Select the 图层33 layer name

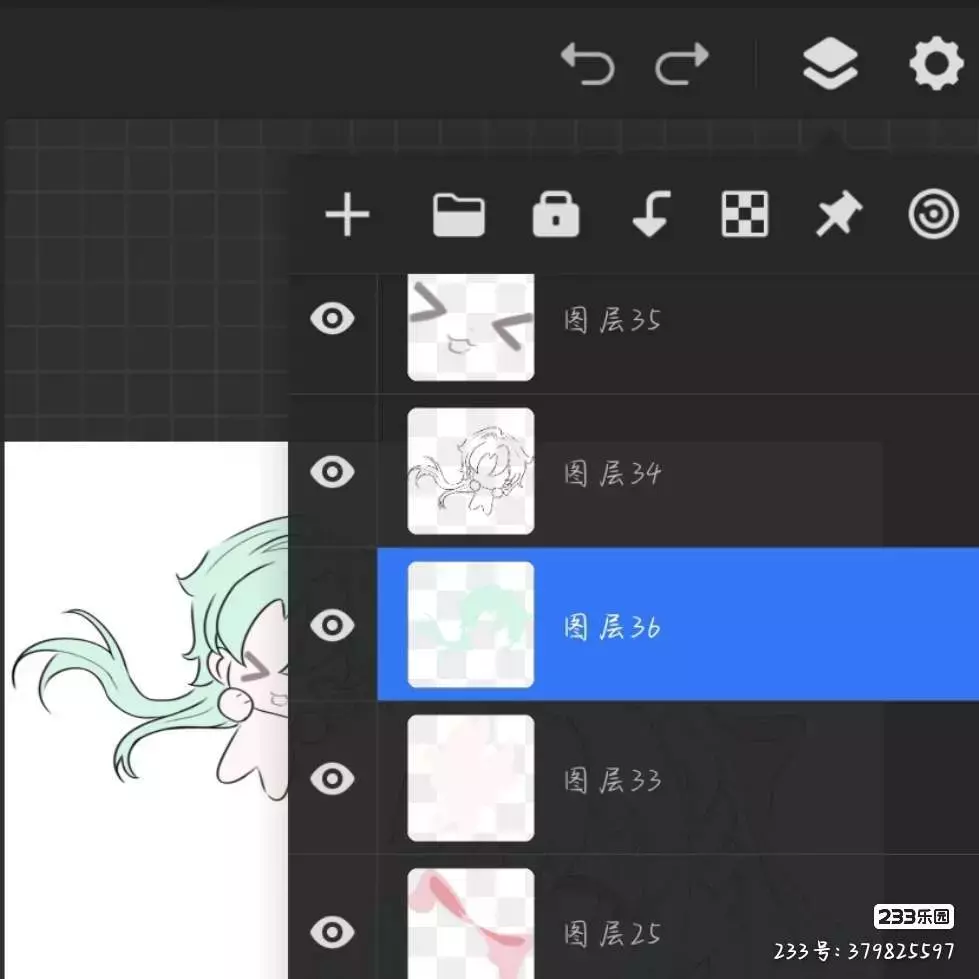(612, 780)
